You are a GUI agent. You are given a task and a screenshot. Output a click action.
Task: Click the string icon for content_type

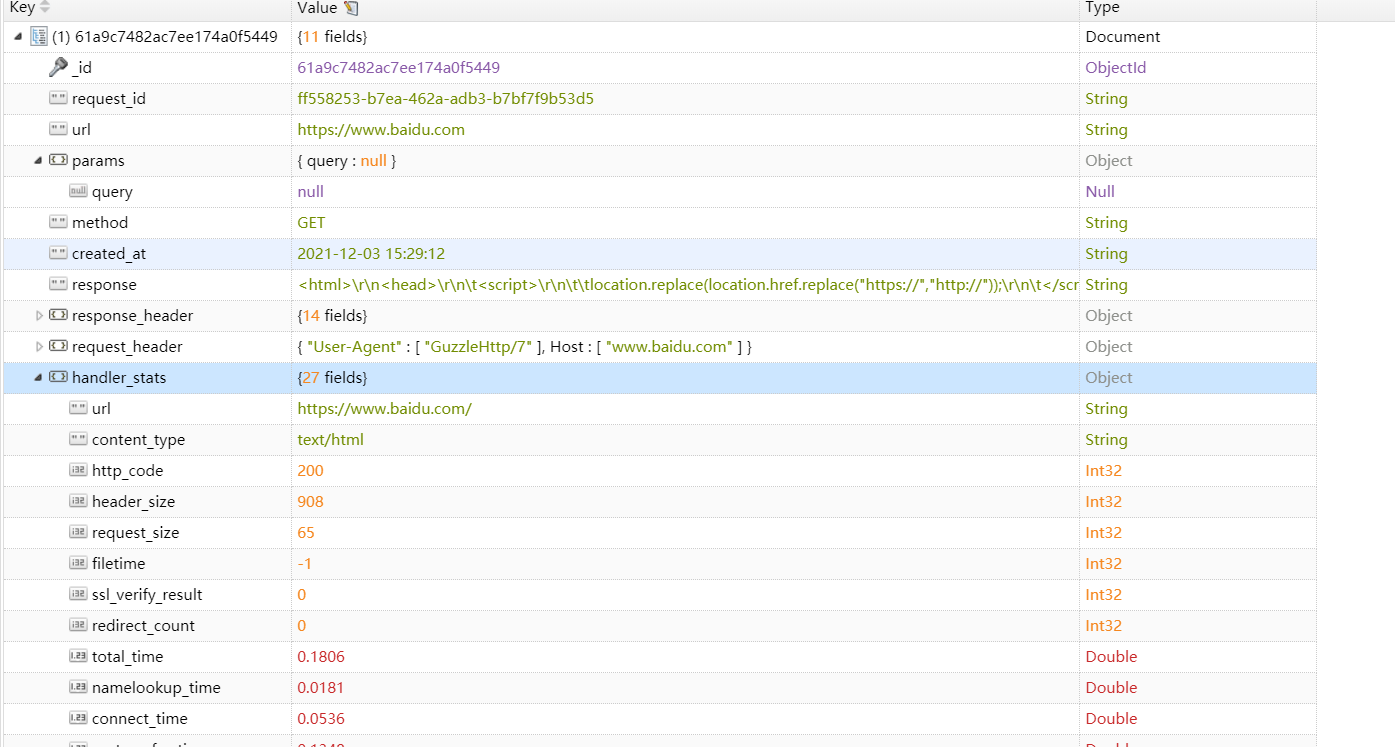coord(78,440)
